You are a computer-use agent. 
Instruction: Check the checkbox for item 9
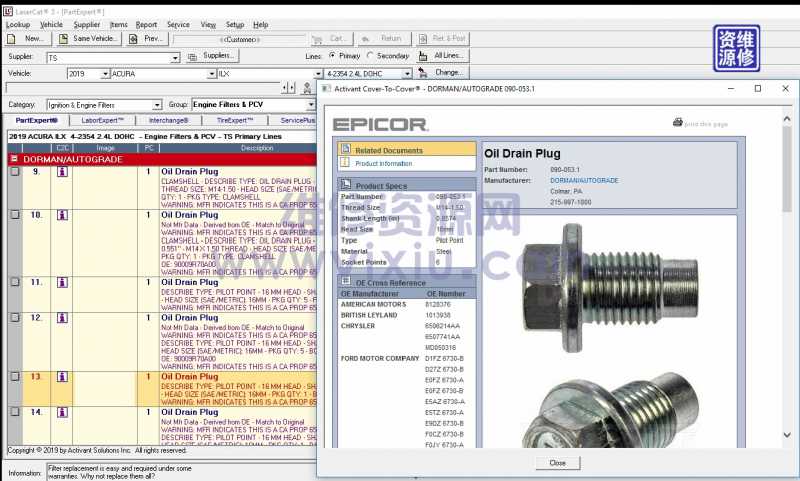pyautogui.click(x=15, y=172)
